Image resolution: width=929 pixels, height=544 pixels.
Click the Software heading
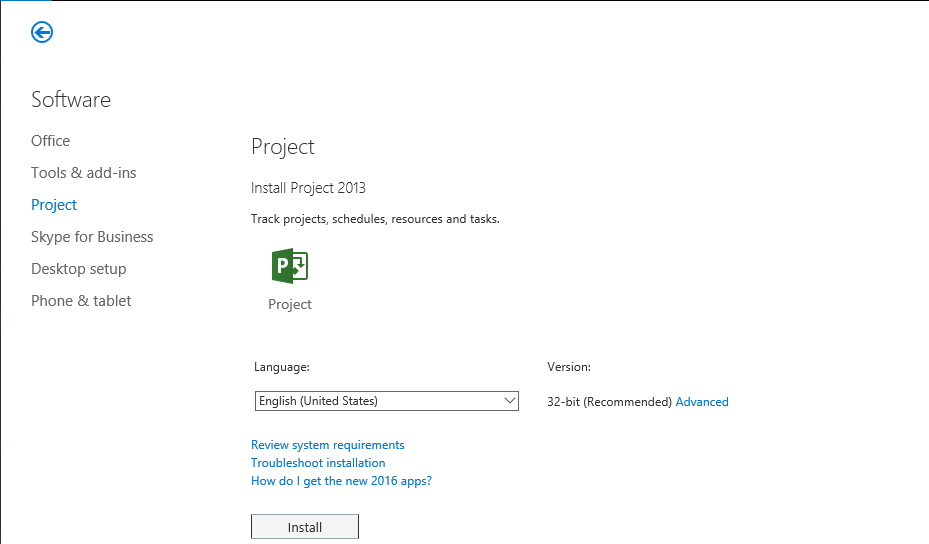(x=71, y=100)
